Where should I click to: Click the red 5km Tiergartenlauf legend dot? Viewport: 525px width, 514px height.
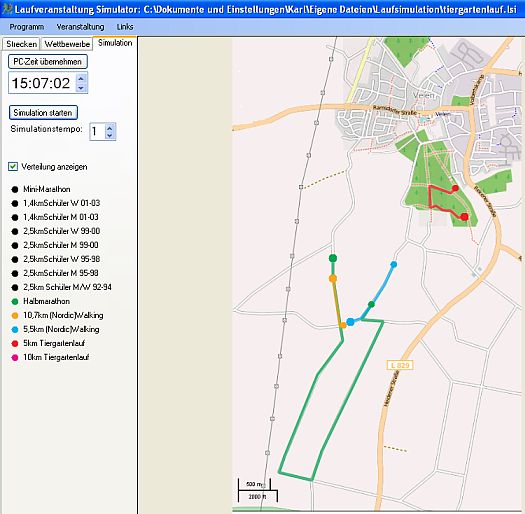tap(15, 343)
